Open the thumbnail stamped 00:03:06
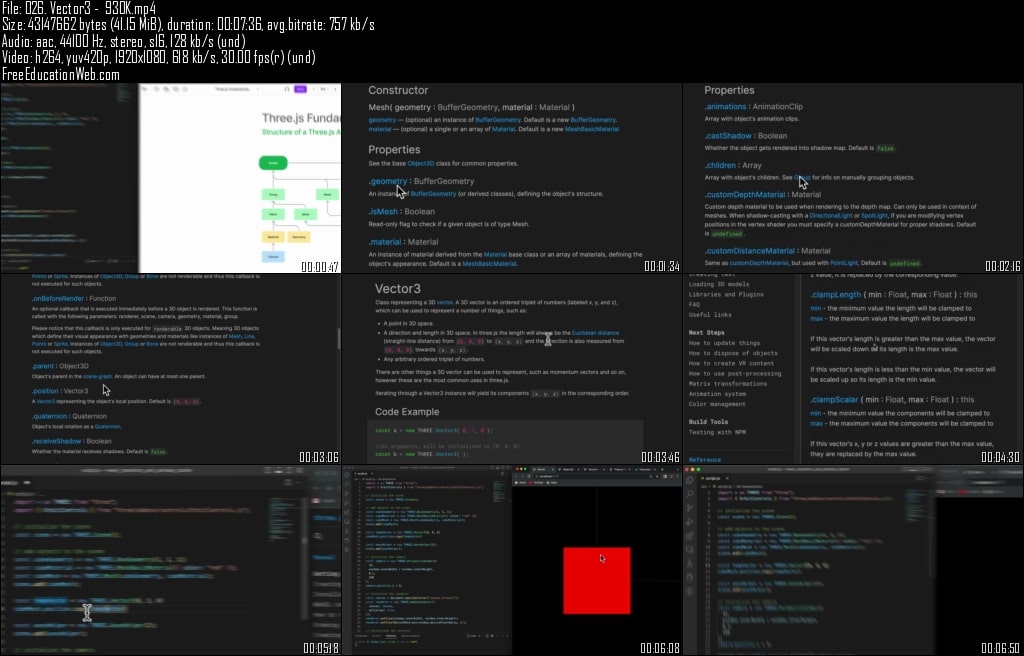1024x656 pixels. click(x=170, y=369)
